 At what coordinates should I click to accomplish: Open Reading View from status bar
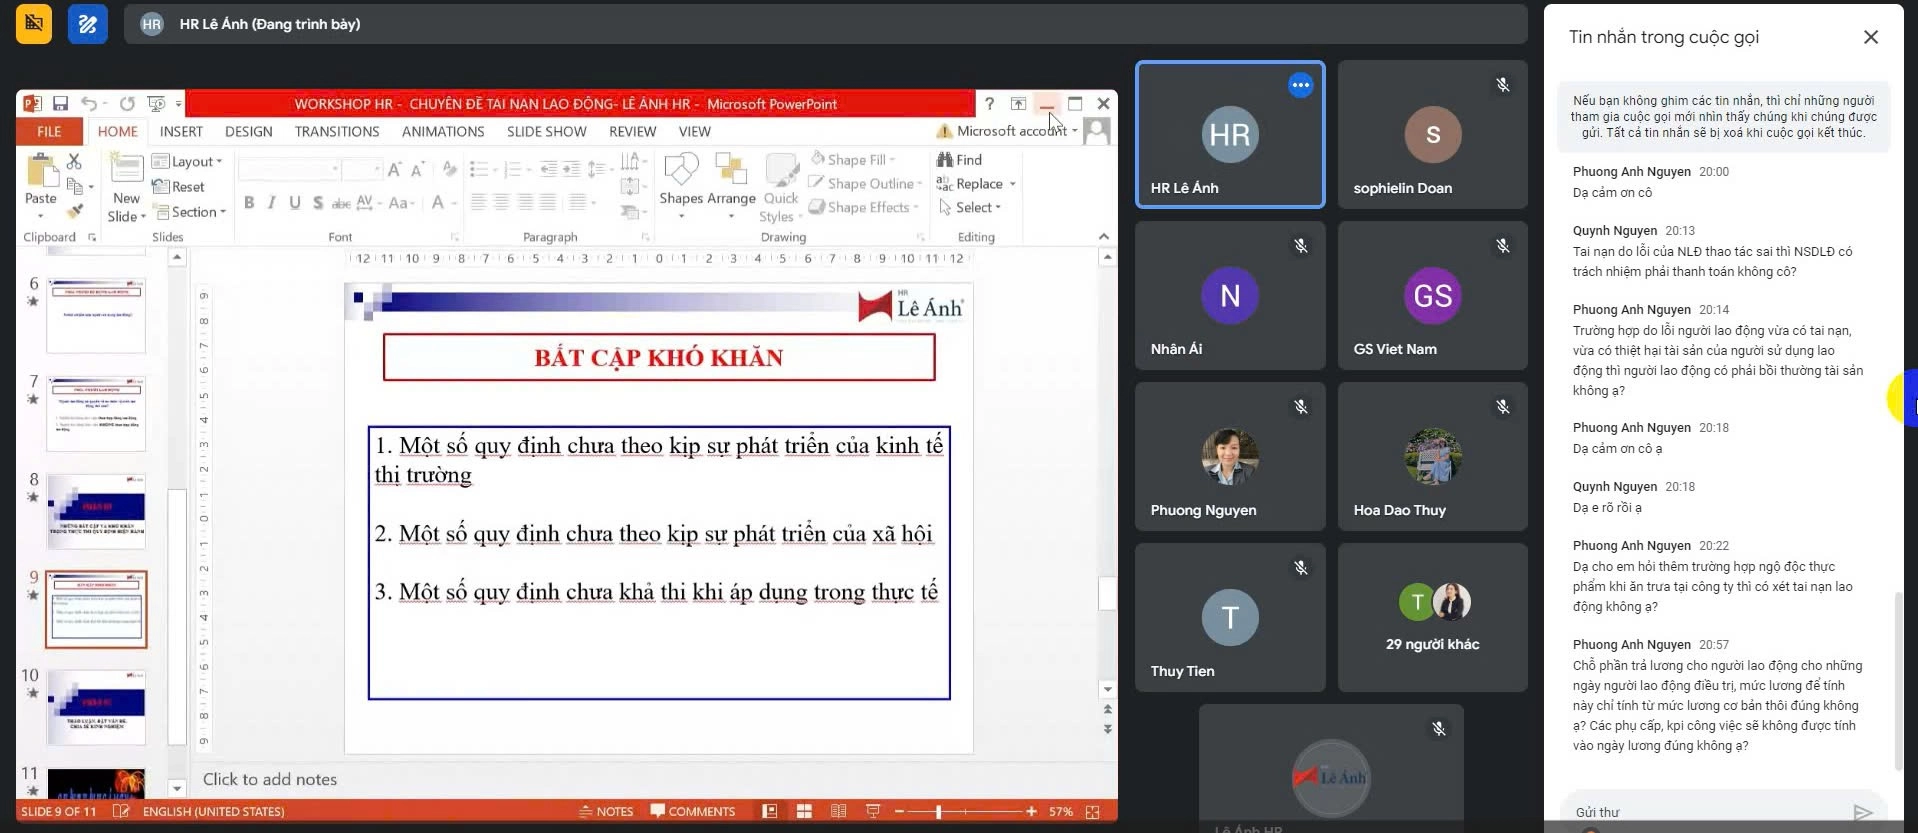coord(838,812)
